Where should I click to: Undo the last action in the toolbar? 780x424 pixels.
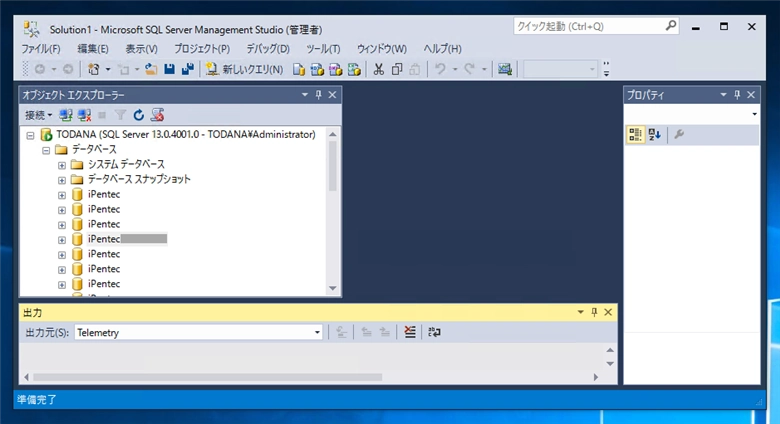pos(440,69)
